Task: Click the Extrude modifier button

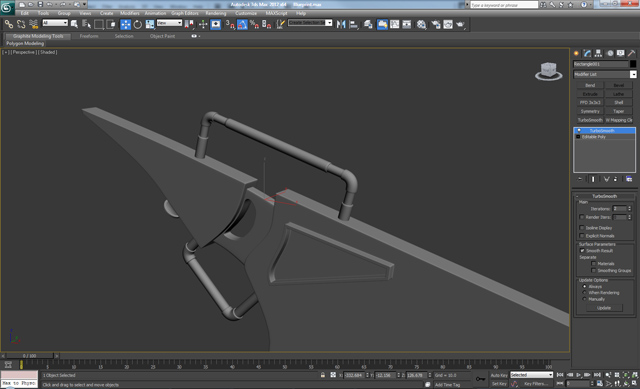Action: 590,94
